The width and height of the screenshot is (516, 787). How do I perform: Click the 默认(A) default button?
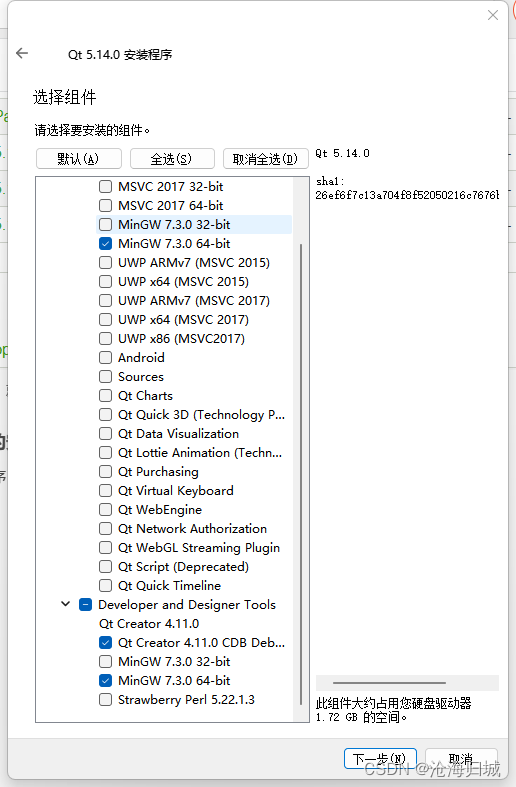tap(79, 159)
